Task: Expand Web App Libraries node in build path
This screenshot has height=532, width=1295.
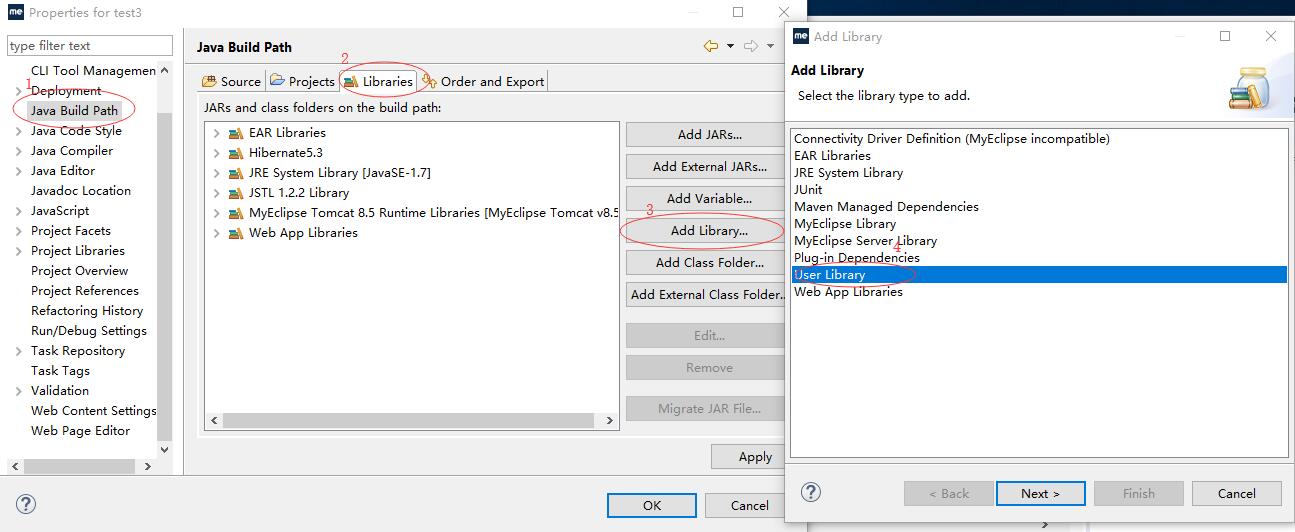Action: pos(216,233)
